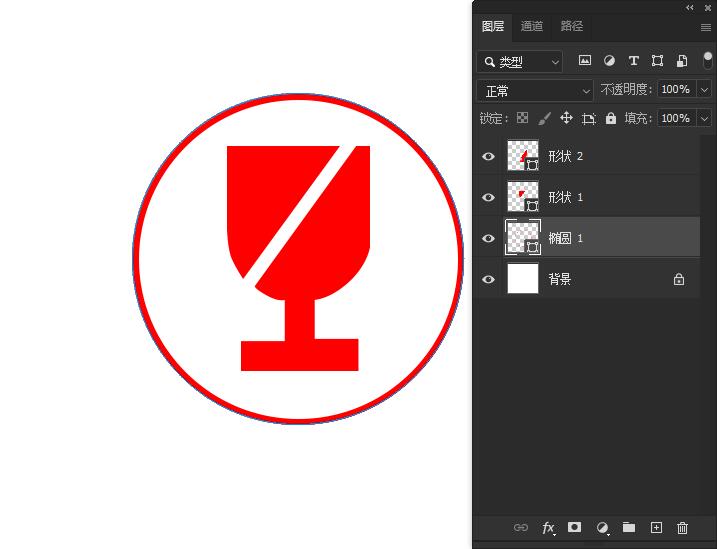Click the 背景 layer lock icon
717x549 pixels.
click(679, 279)
